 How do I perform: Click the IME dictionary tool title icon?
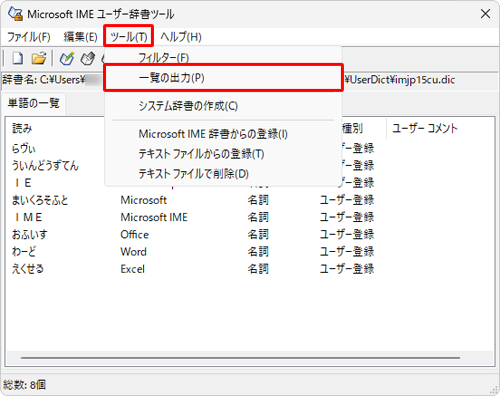click(15, 14)
